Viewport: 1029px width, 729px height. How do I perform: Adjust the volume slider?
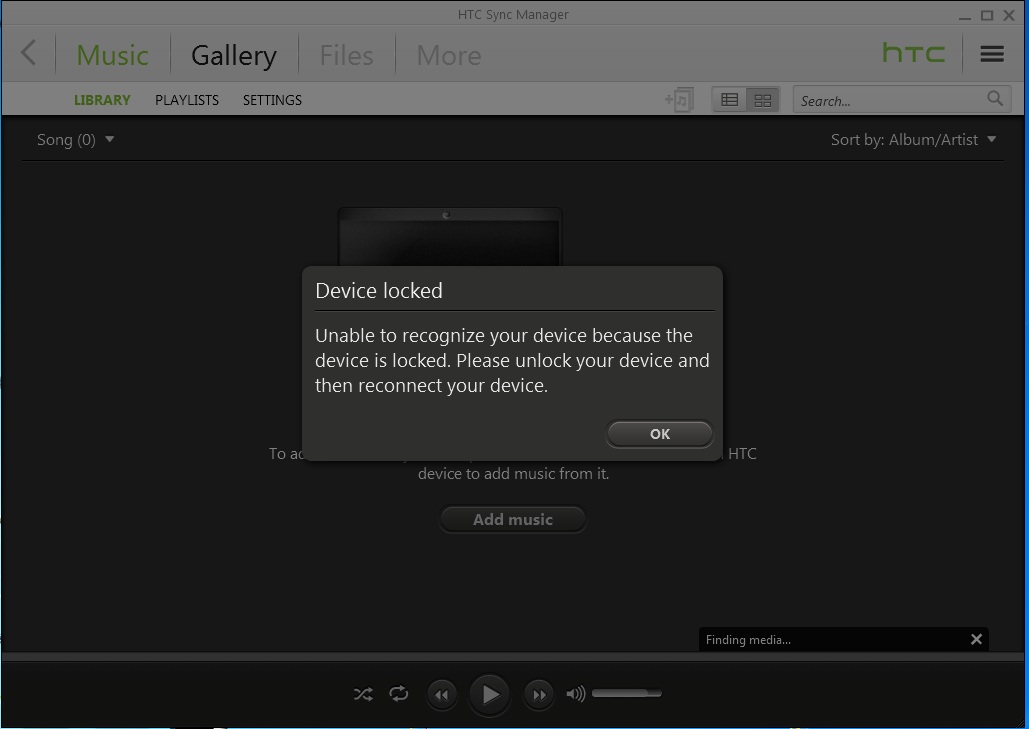[x=627, y=693]
